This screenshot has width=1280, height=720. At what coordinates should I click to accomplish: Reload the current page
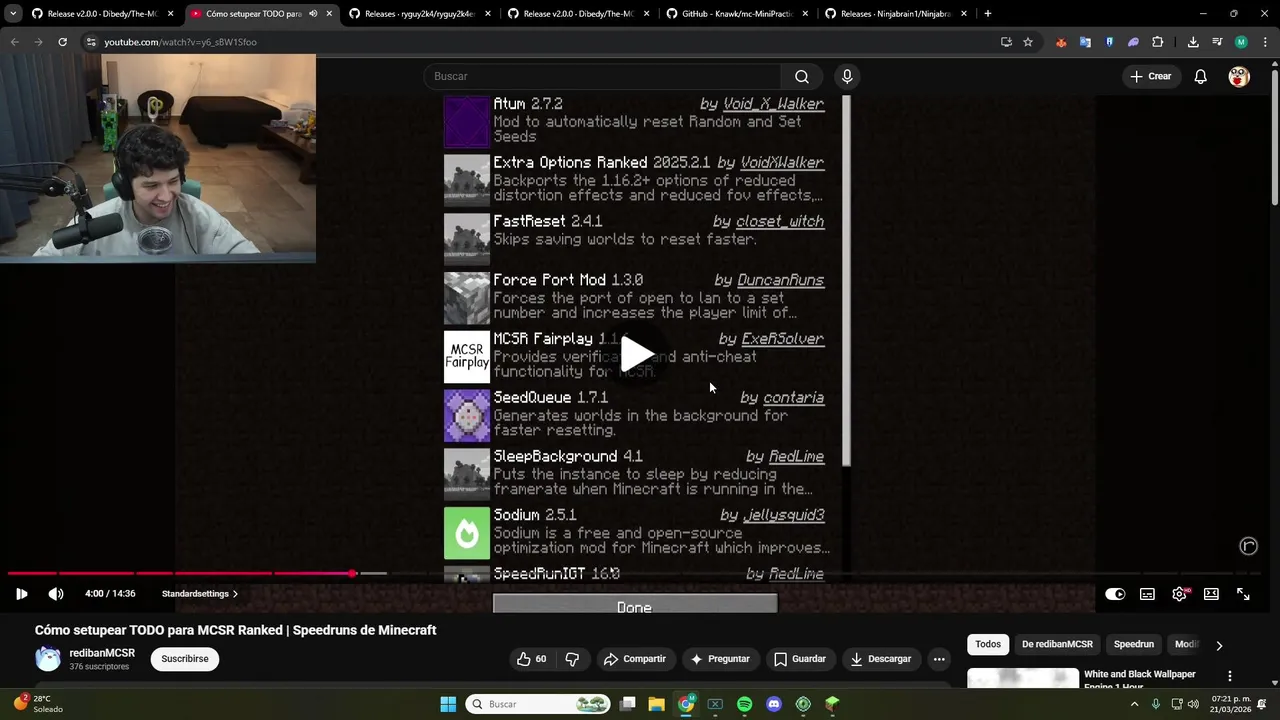[62, 42]
